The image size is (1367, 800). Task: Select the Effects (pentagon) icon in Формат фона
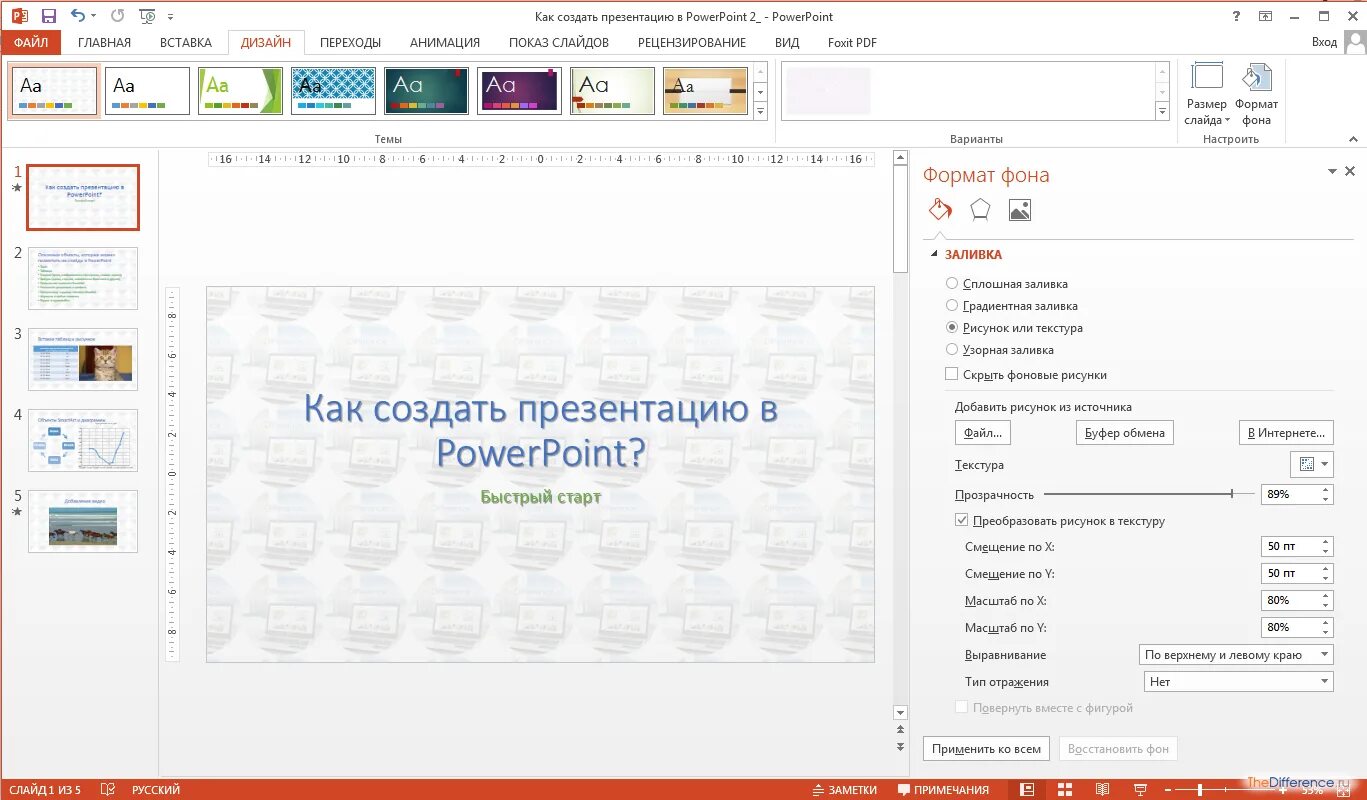980,209
